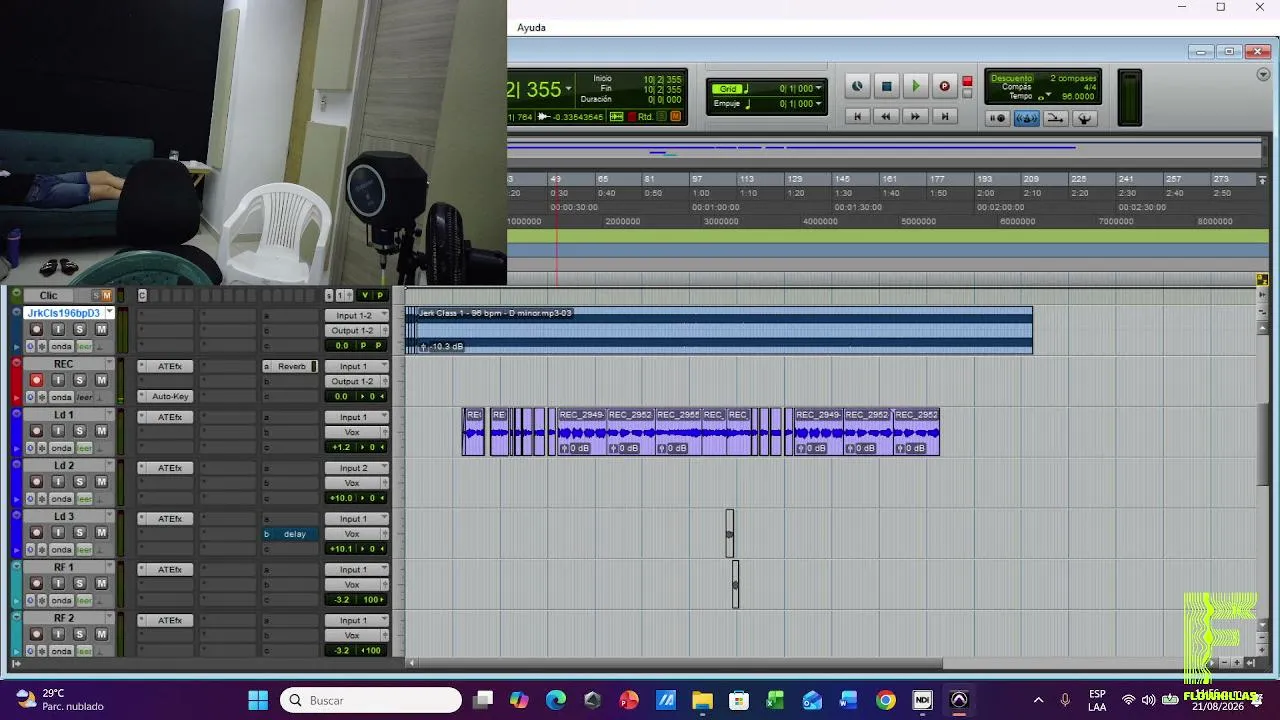Click bar 97 on the ruler
This screenshot has width=1280, height=720.
coord(697,179)
